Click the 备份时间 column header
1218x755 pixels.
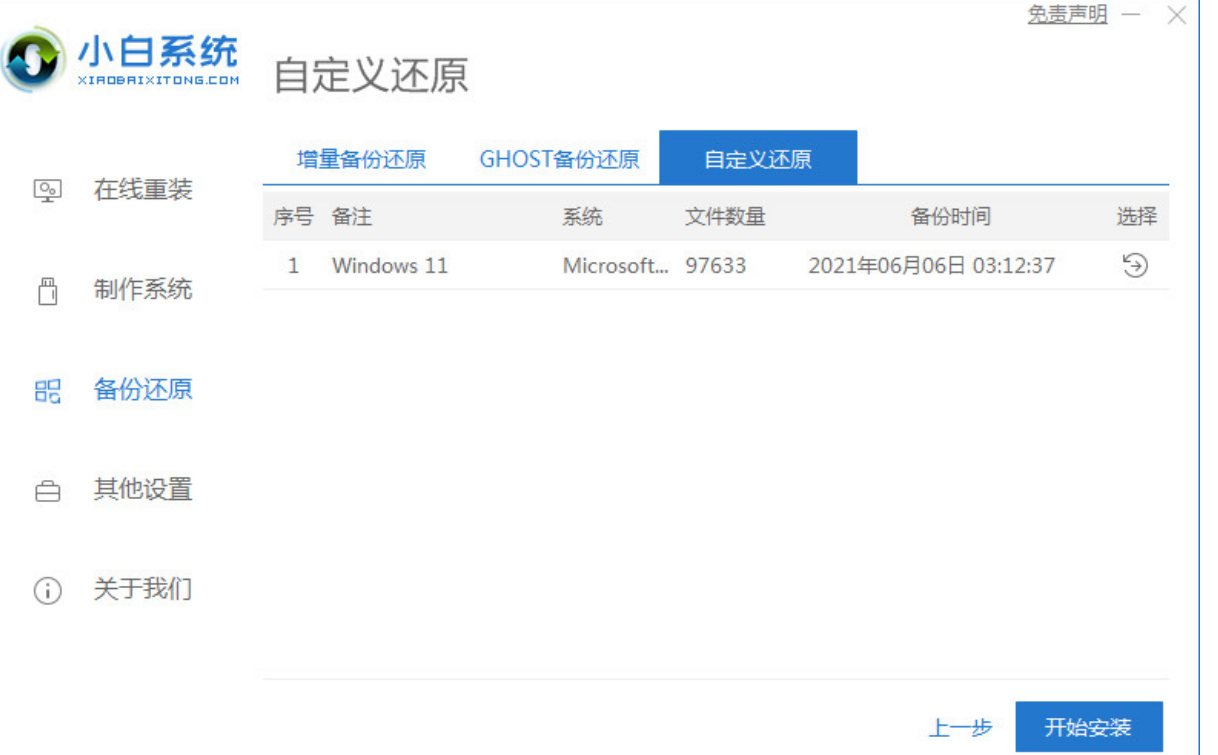coord(950,217)
